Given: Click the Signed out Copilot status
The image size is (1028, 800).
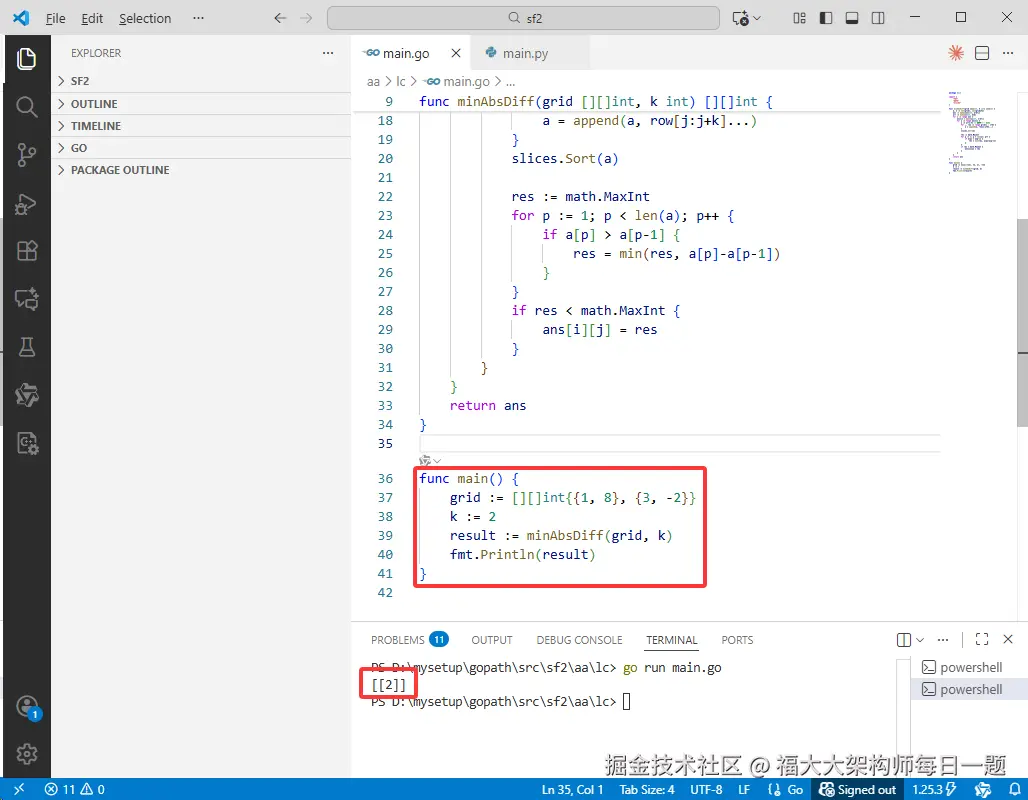Looking at the screenshot, I should (857, 790).
